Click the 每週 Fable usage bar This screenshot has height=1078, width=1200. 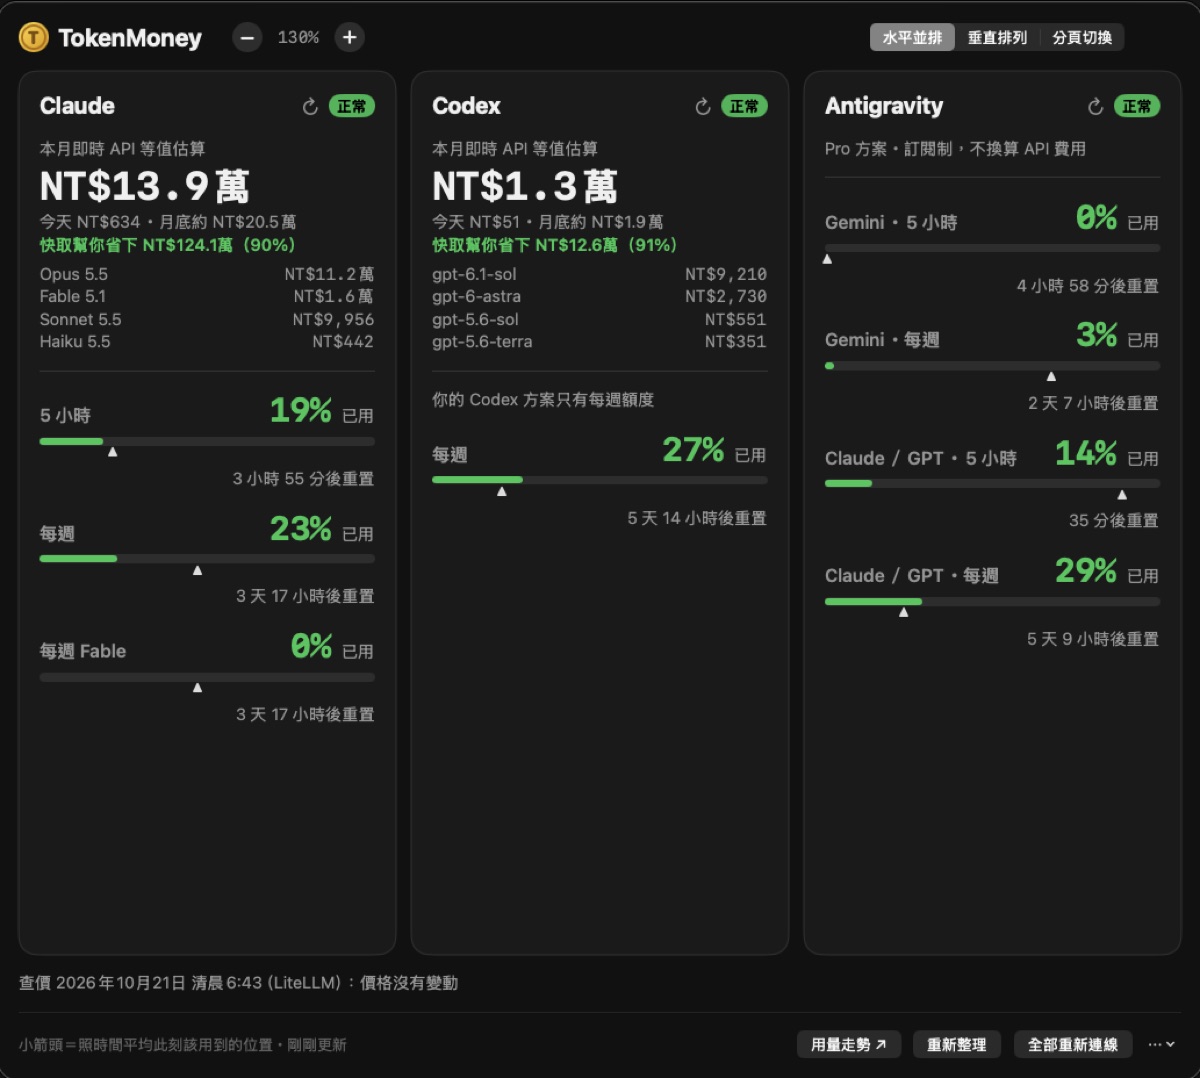[x=207, y=677]
